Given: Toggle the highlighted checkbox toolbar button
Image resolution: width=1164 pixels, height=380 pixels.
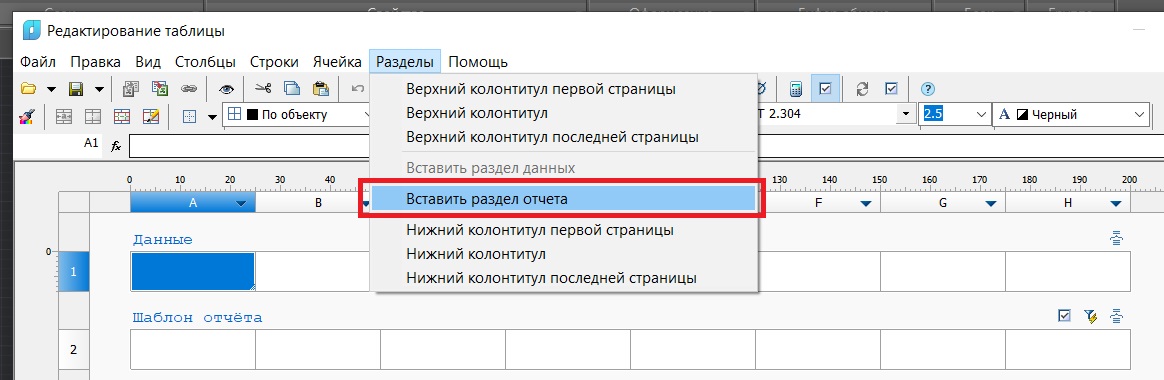Looking at the screenshot, I should tap(825, 89).
